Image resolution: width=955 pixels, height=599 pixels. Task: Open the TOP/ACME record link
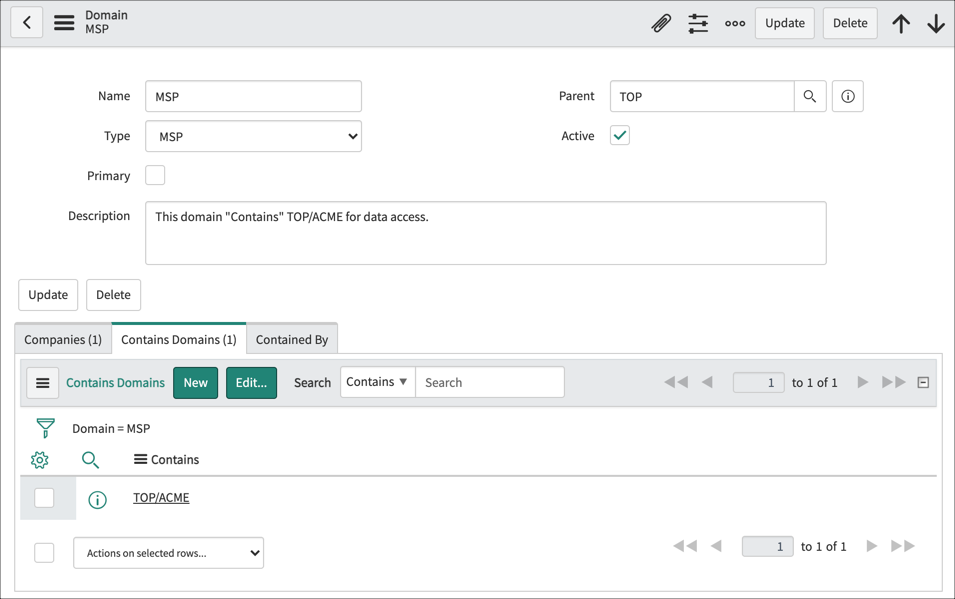(x=160, y=497)
